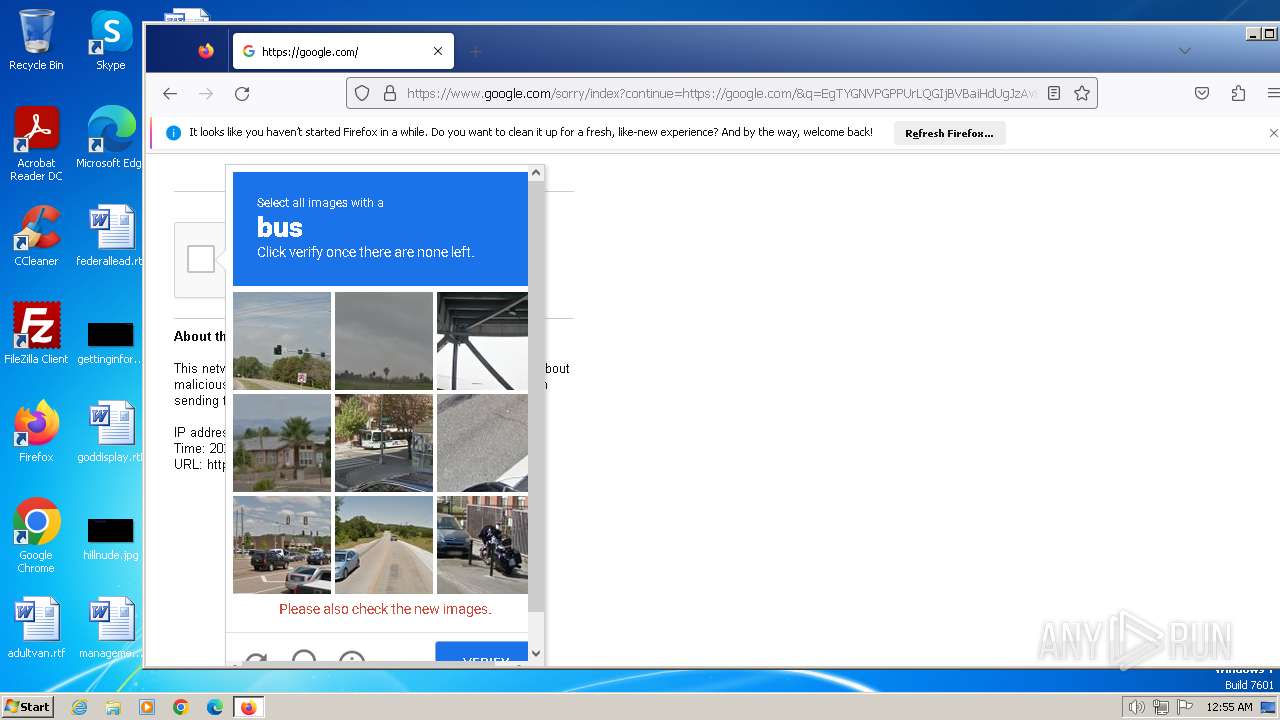Select captcha tile showing bare asphalt pavement

tap(482, 443)
